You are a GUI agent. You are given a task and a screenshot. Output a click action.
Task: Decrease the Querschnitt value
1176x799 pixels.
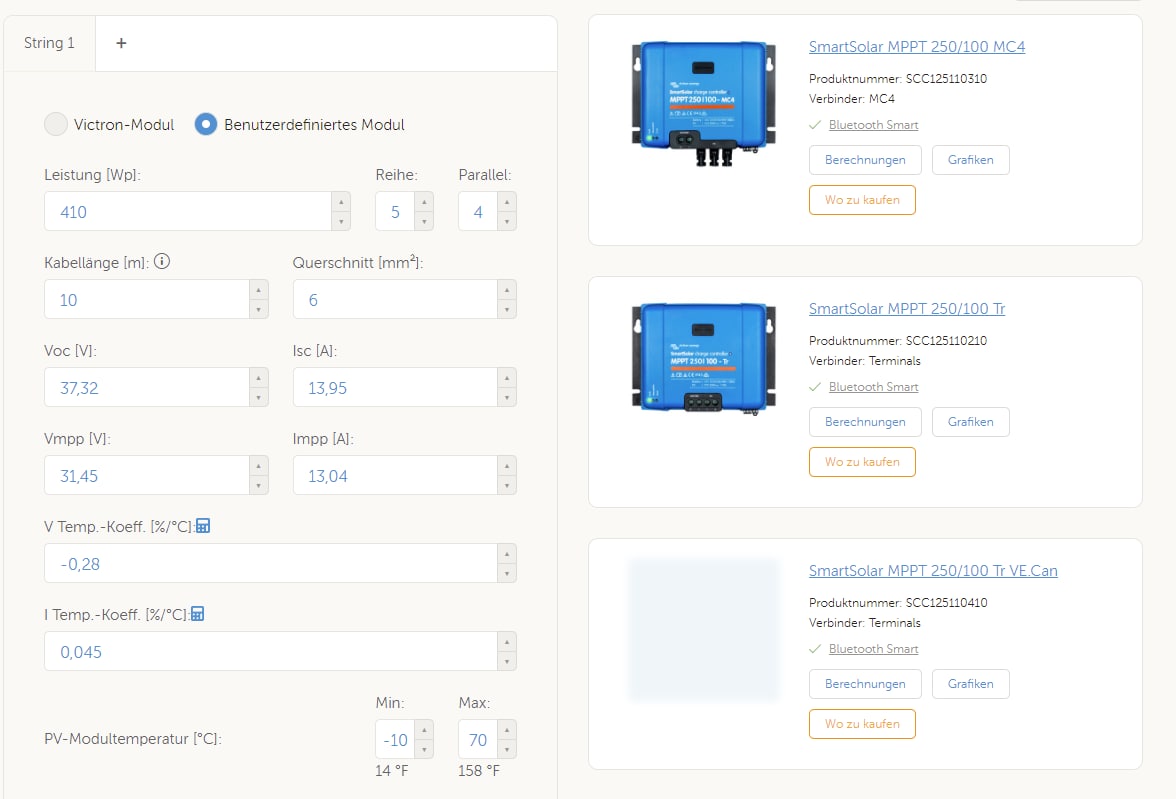click(508, 309)
